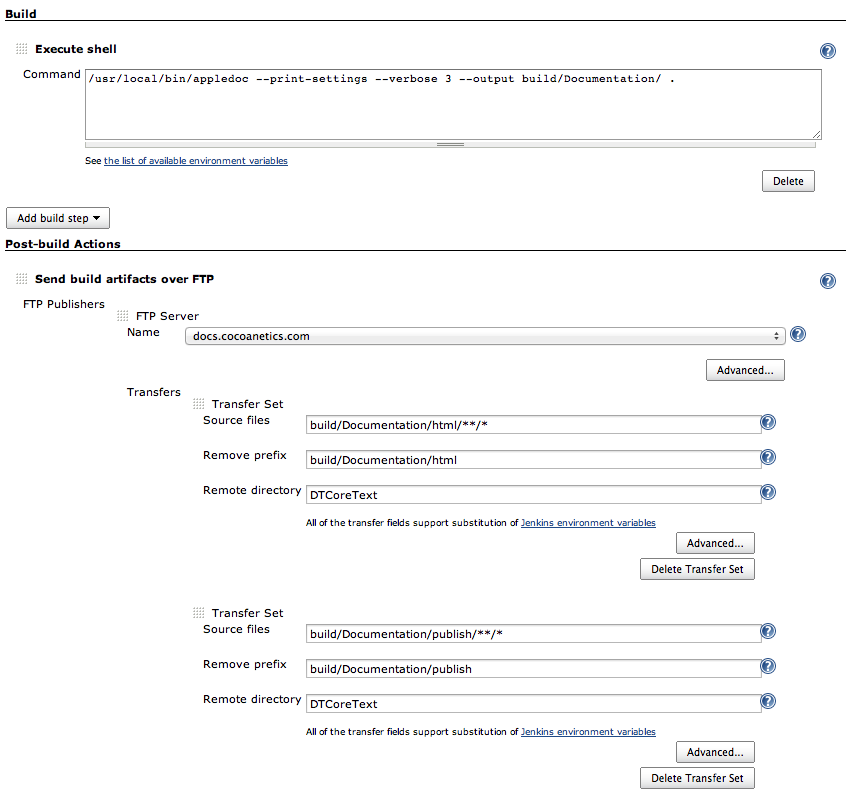The width and height of the screenshot is (856, 799).
Task: Open help for Send build artifacts over FTP
Action: 828,281
